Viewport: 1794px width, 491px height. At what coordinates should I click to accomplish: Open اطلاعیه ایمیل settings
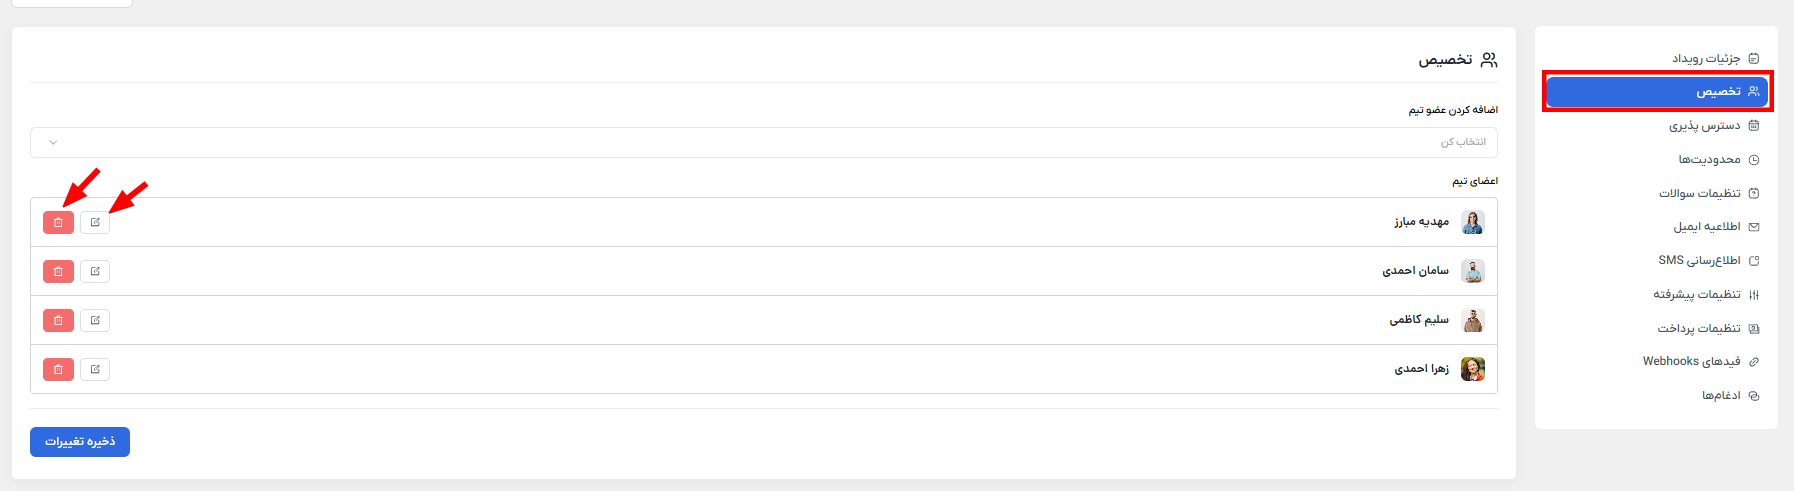[1706, 227]
